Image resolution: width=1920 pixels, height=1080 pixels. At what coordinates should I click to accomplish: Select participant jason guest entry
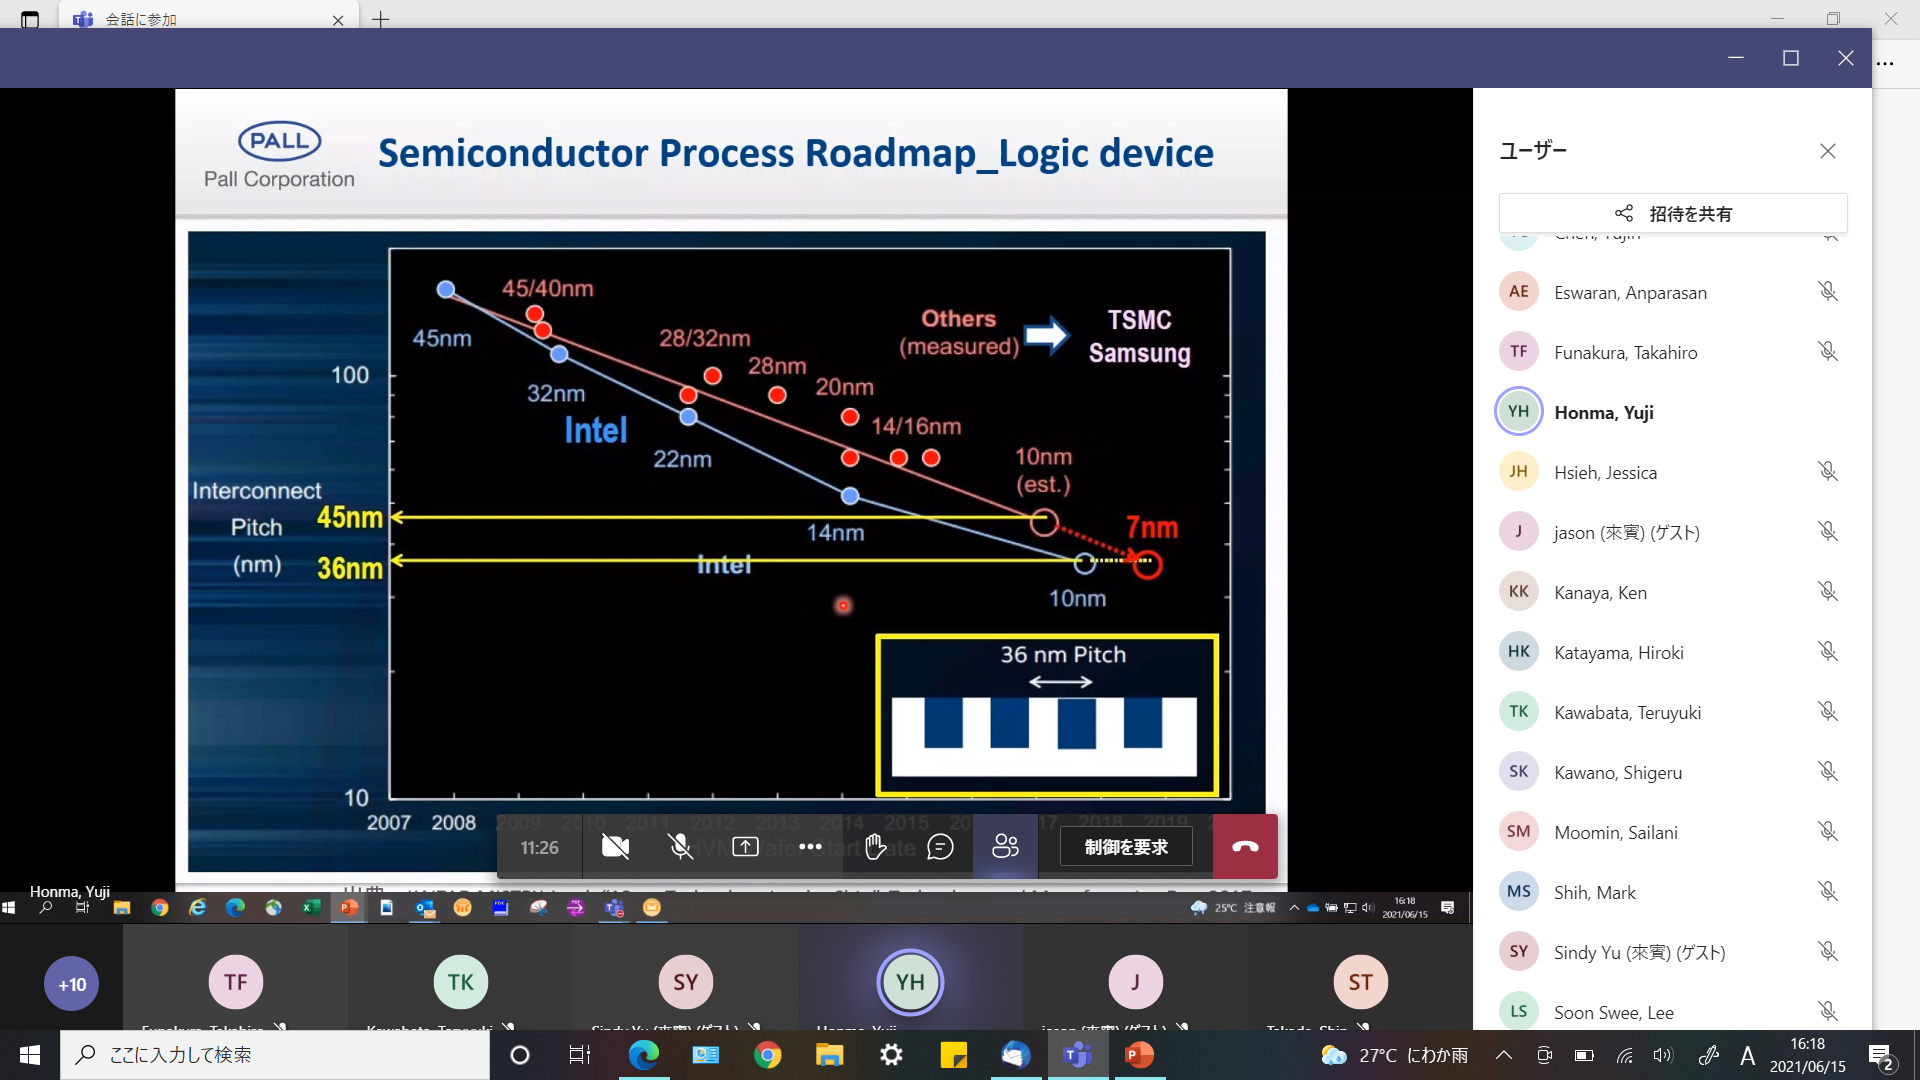[1673, 532]
